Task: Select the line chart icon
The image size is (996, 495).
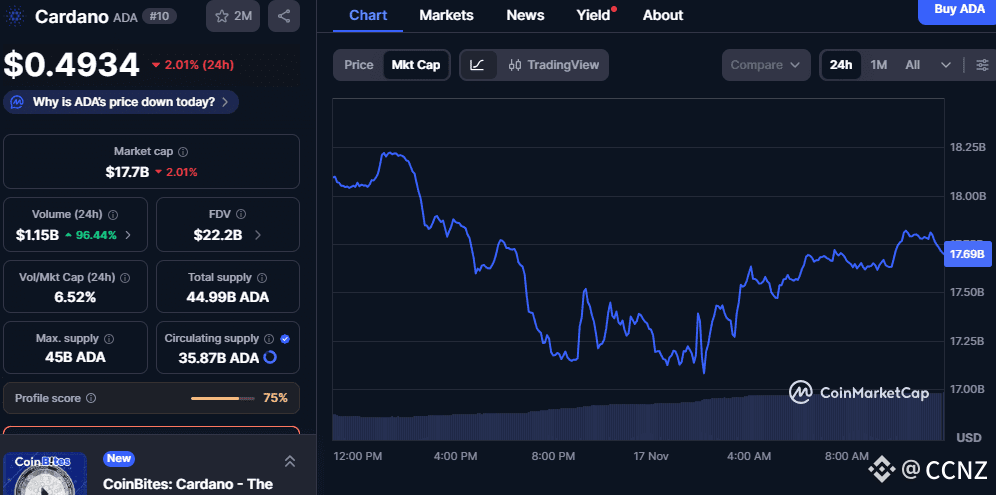Action: 478,65
